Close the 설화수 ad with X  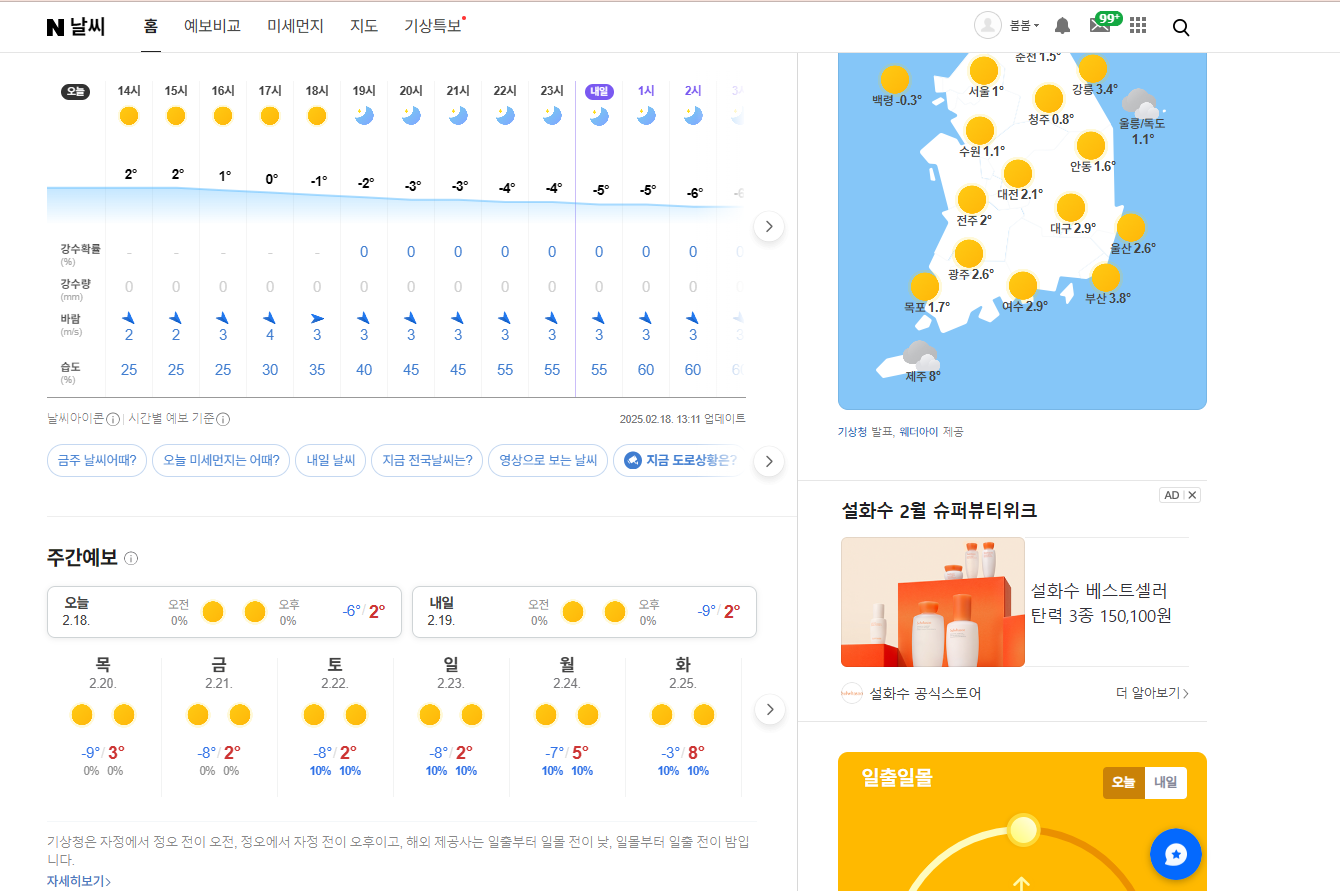pos(1192,495)
